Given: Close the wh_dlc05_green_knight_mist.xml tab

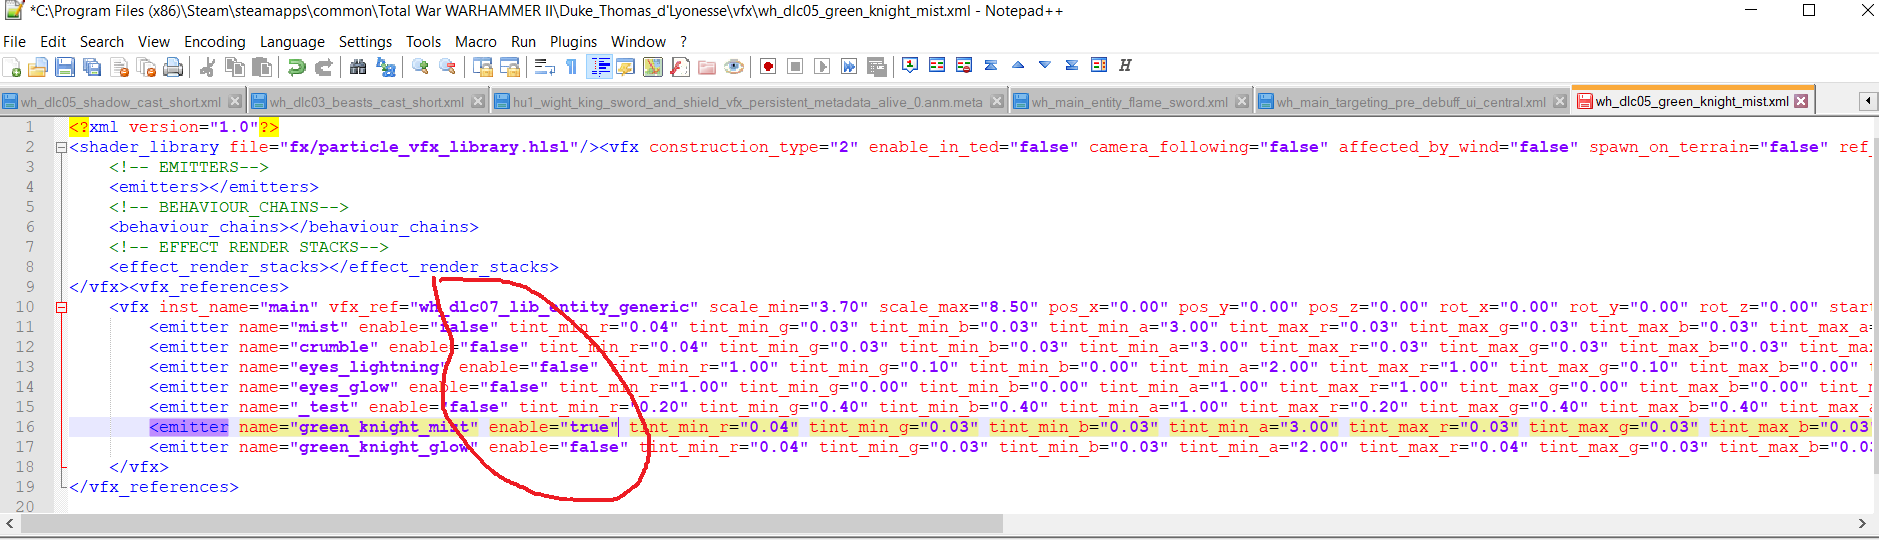Looking at the screenshot, I should pyautogui.click(x=1801, y=101).
